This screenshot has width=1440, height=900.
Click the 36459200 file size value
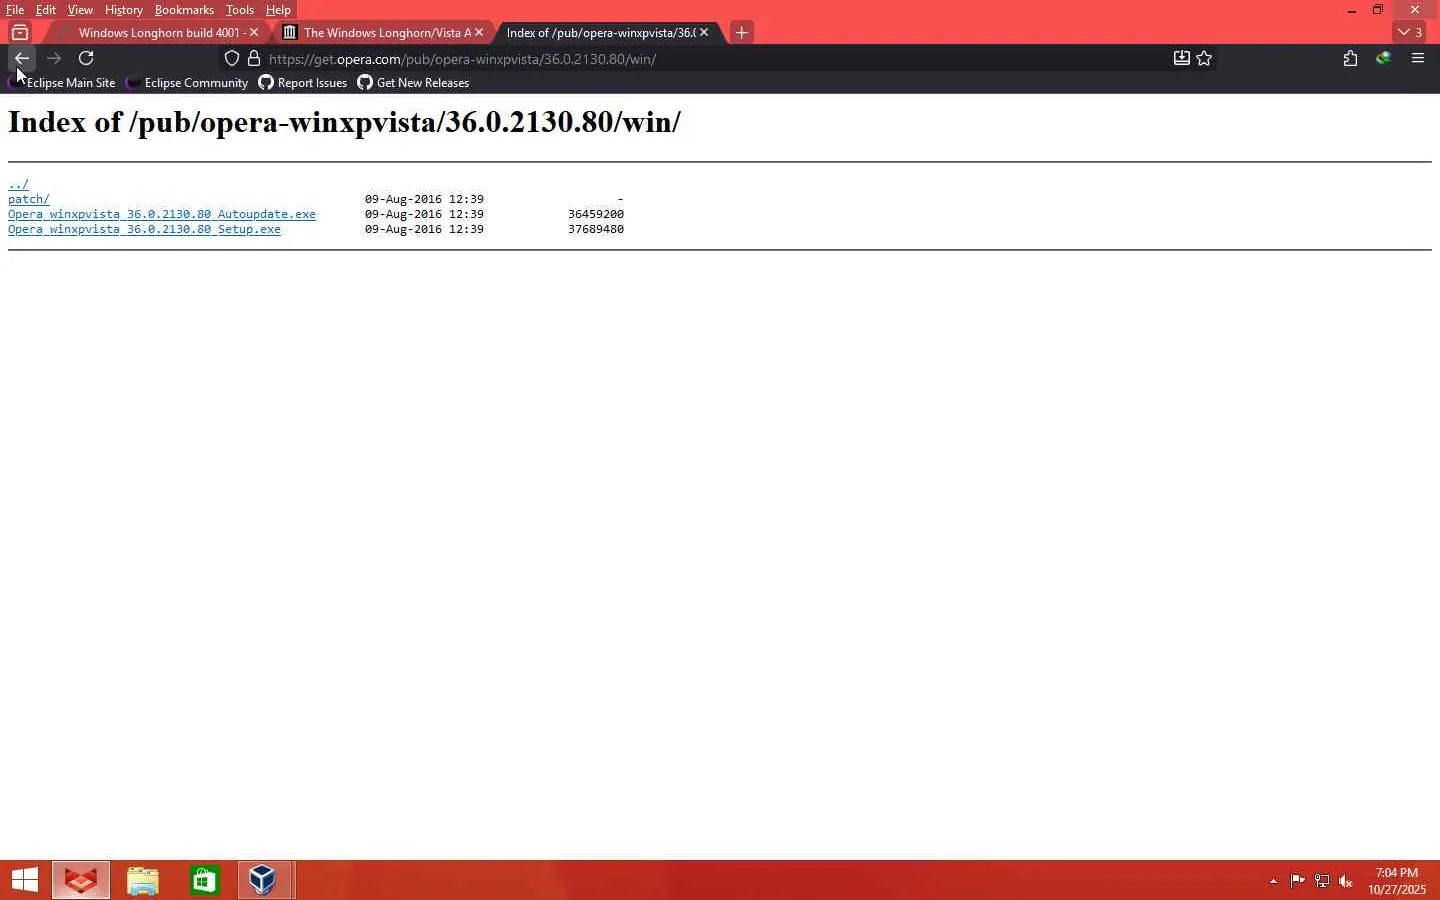click(x=596, y=214)
